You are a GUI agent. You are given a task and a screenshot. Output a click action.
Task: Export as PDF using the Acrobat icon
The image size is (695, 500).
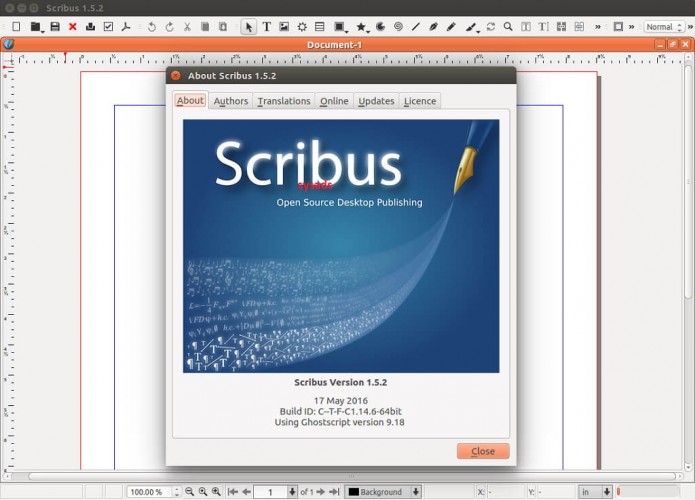coord(126,27)
